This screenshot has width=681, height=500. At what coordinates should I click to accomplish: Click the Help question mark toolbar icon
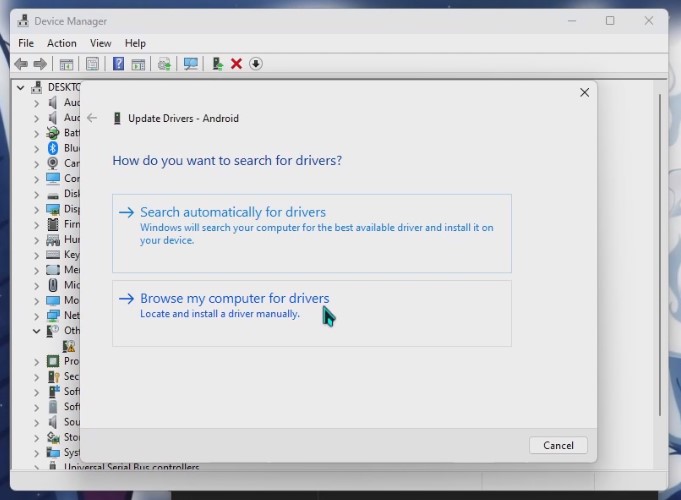[x=118, y=64]
